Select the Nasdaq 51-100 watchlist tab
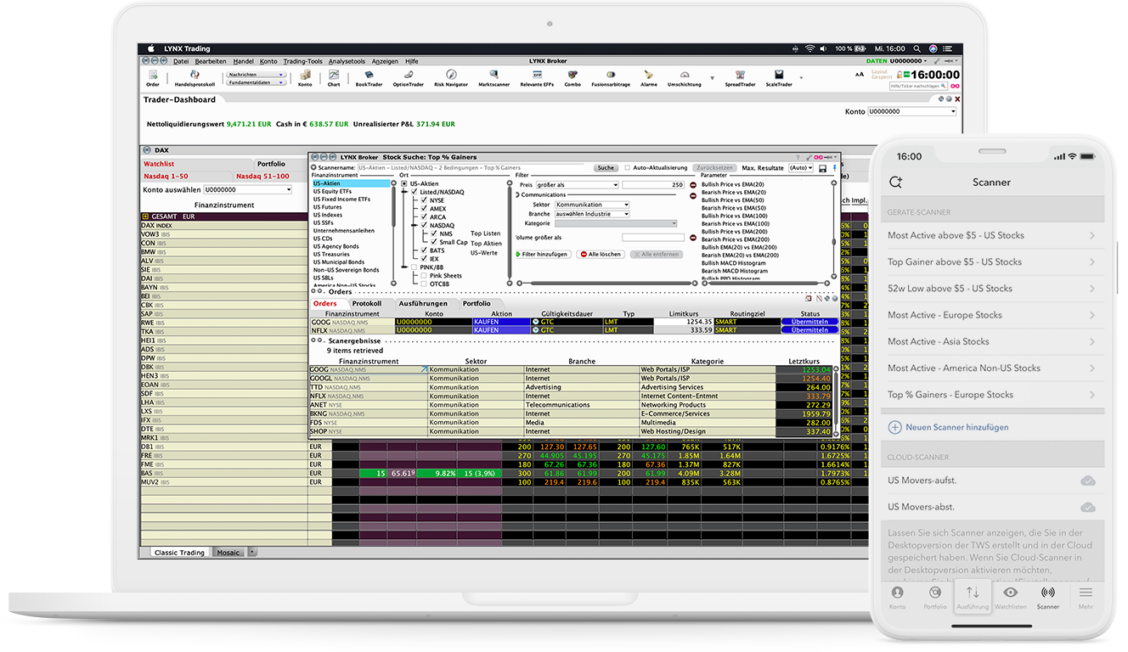 [x=263, y=176]
